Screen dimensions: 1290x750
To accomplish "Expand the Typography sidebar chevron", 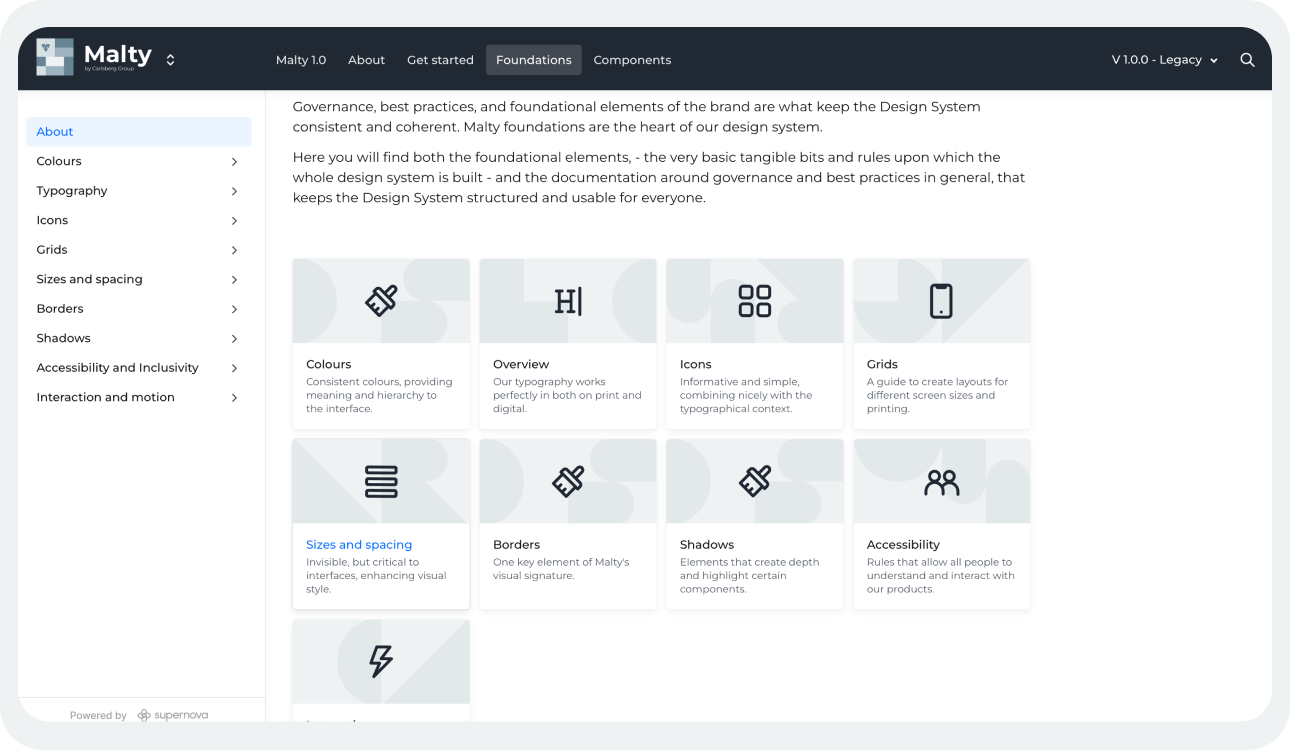I will (x=234, y=191).
